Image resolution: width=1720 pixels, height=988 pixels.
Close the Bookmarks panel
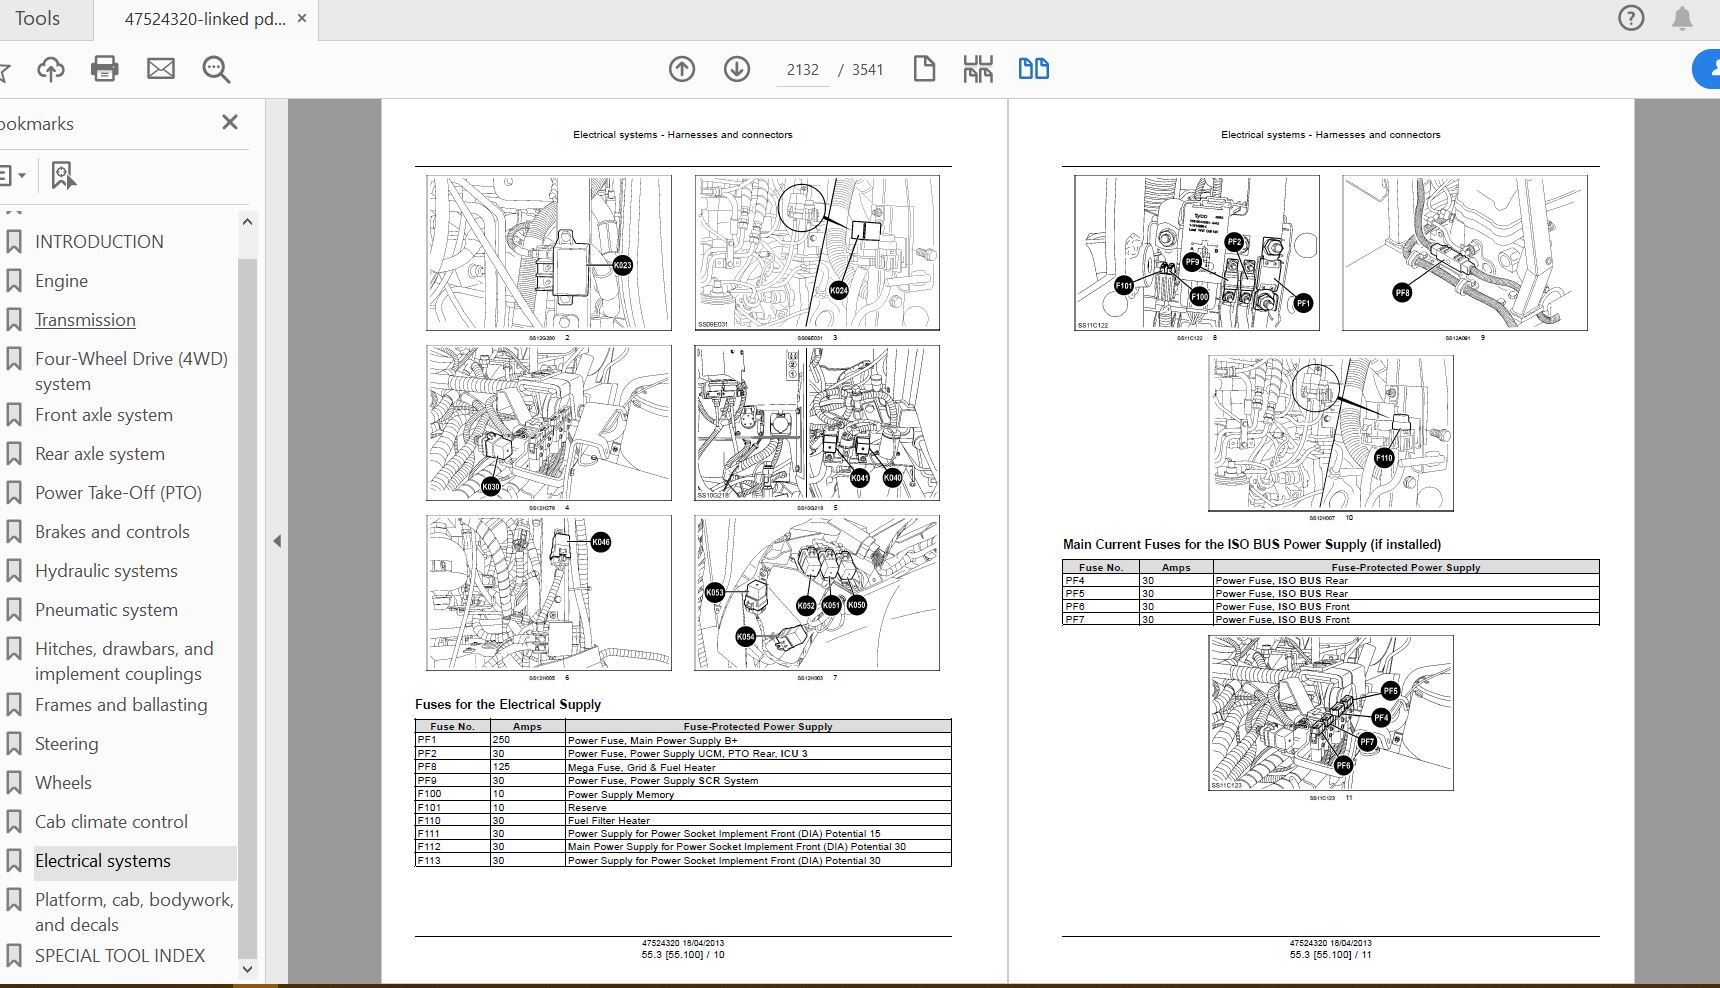(x=230, y=122)
